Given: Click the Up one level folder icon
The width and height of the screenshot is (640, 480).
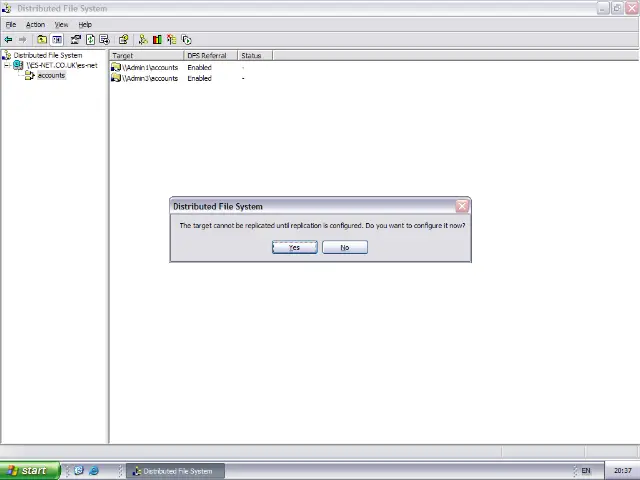Looking at the screenshot, I should (x=42, y=40).
